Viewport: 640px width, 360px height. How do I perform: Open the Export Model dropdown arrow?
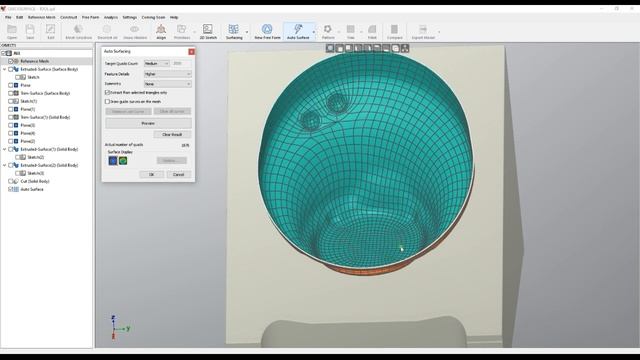(x=439, y=32)
